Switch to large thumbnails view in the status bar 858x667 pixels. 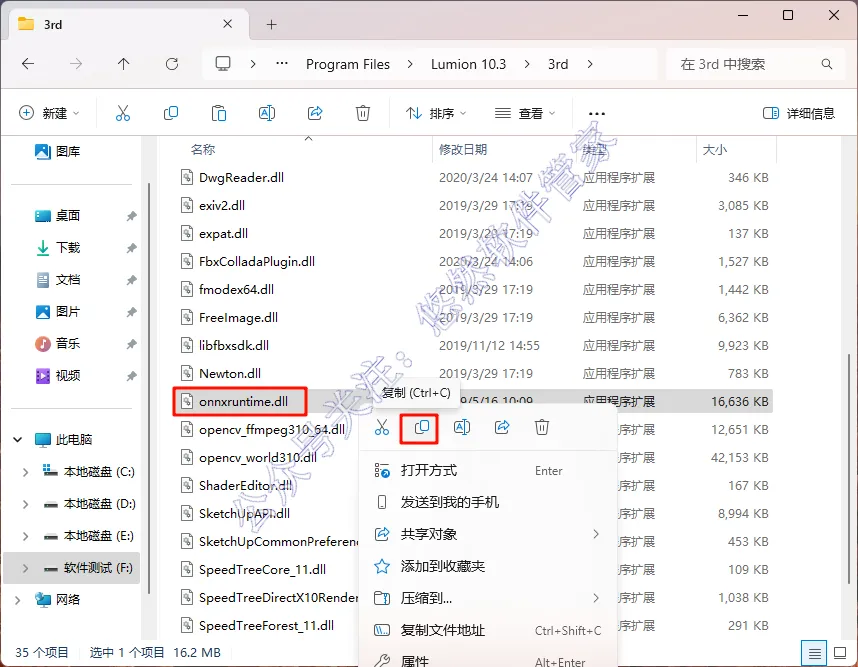point(840,653)
